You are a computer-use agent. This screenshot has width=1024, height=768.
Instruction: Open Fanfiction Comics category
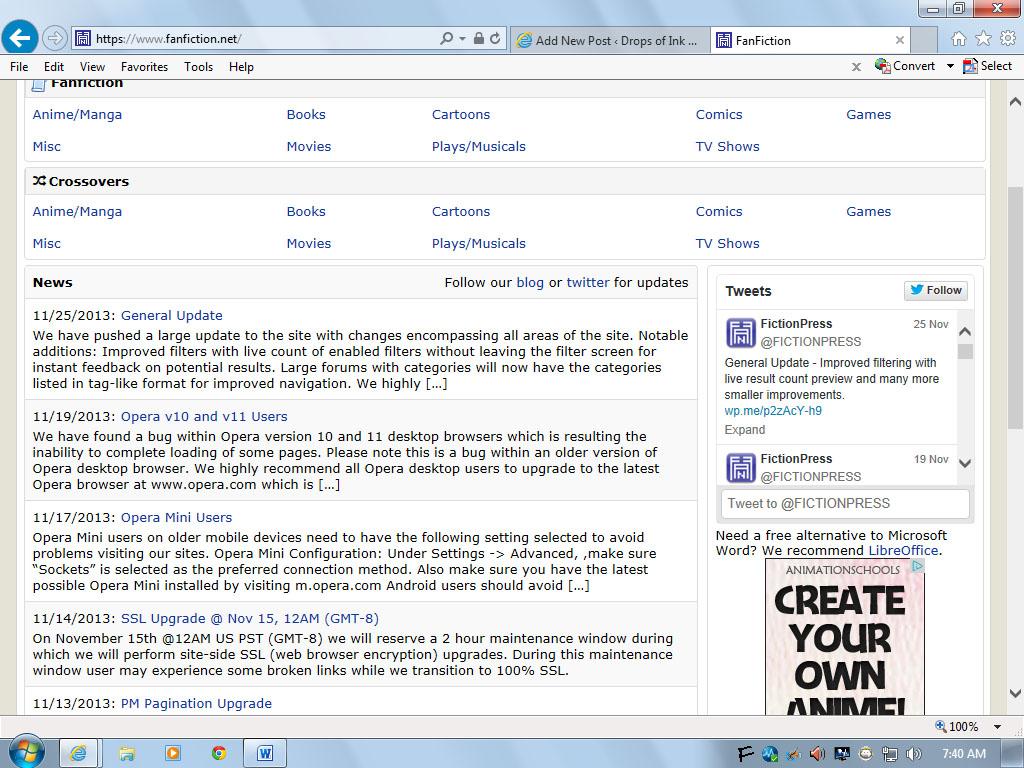(719, 114)
